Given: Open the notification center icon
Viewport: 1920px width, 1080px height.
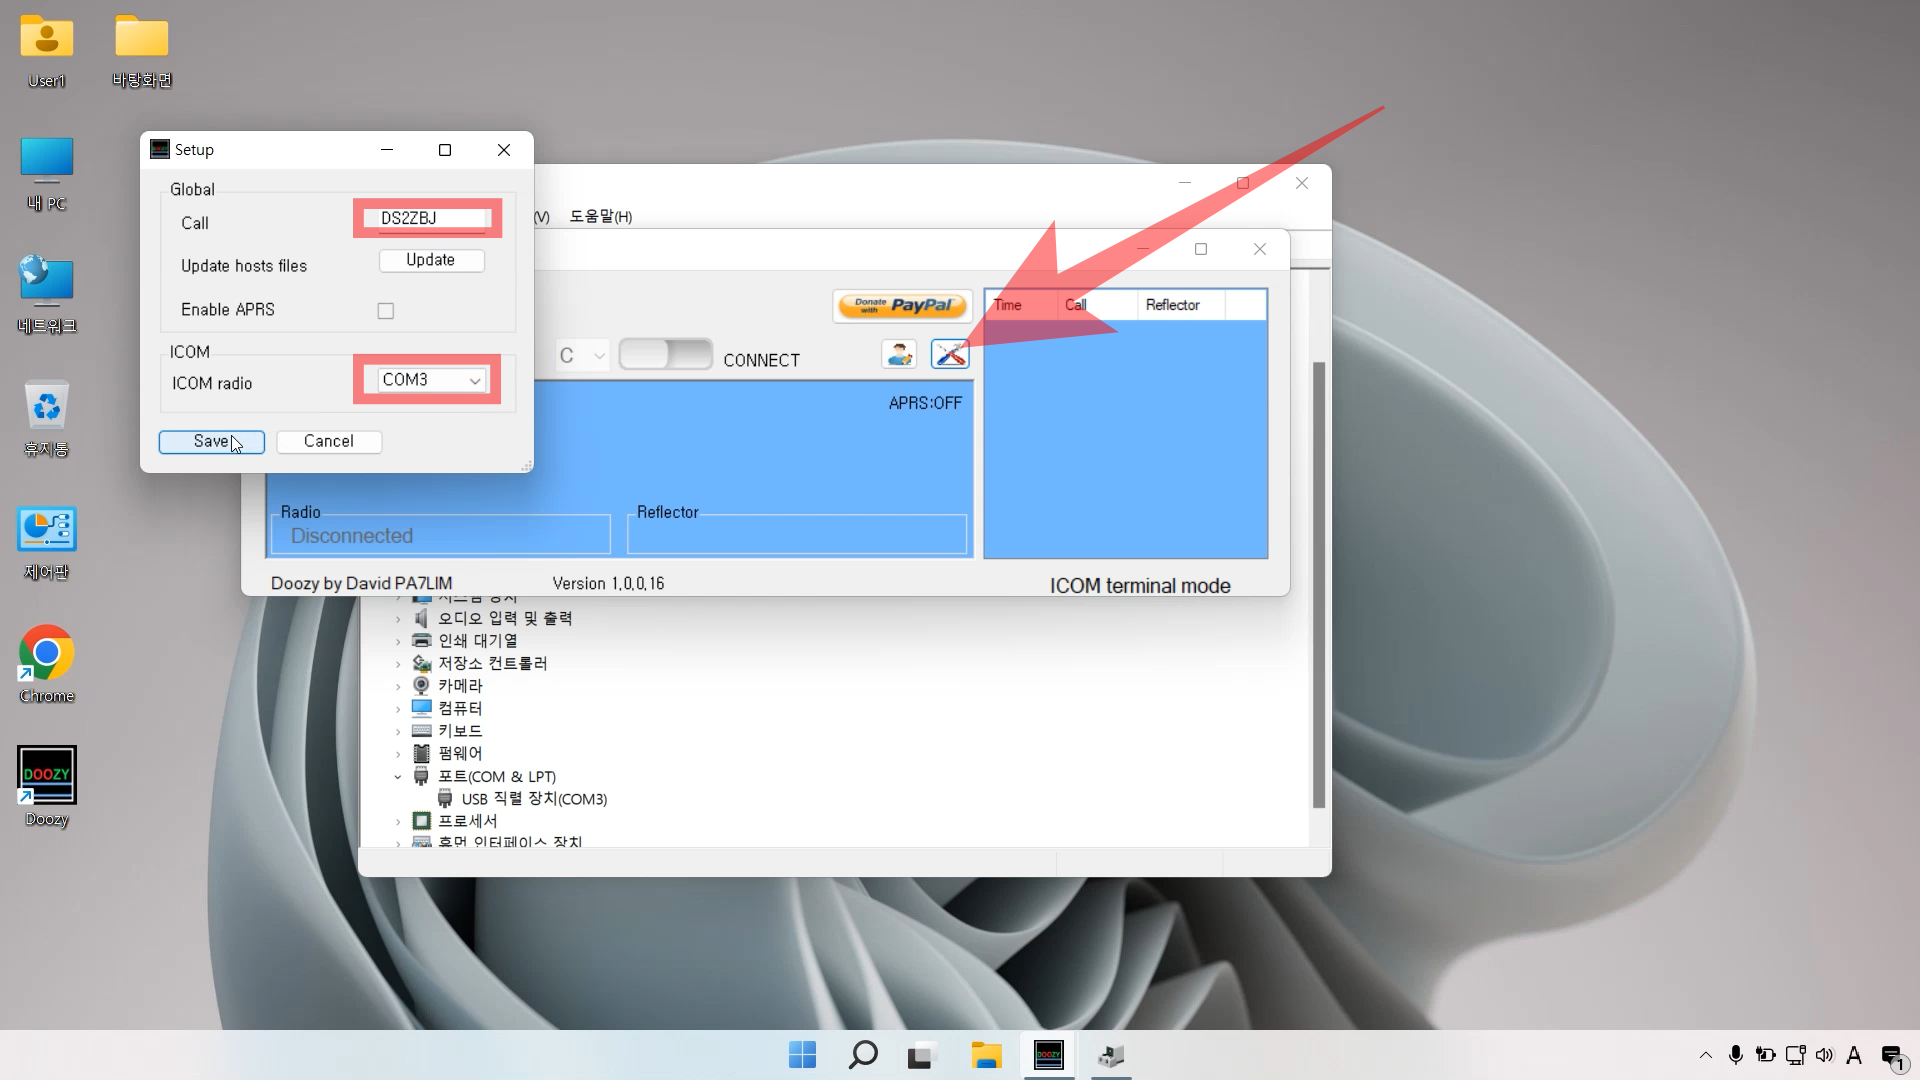Looking at the screenshot, I should tap(1892, 1056).
